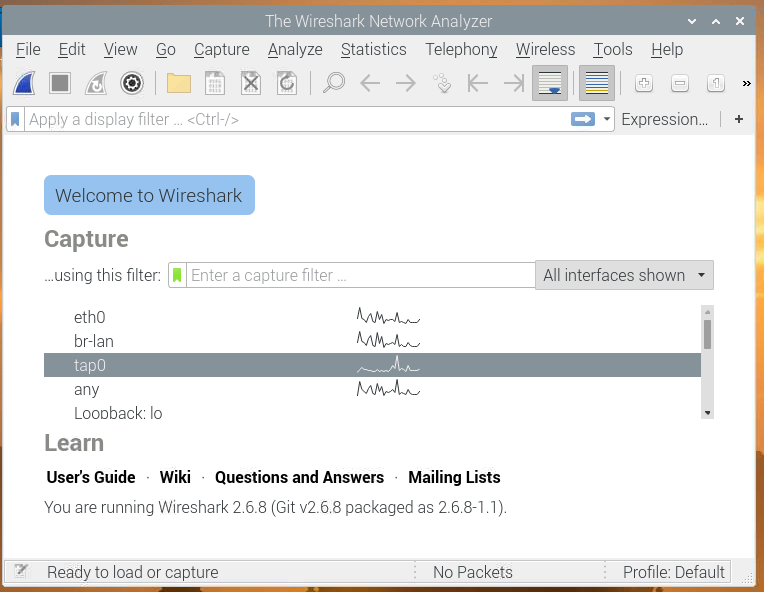This screenshot has height=592, width=764.
Task: Find a packet with the magnifier icon
Action: coord(334,83)
